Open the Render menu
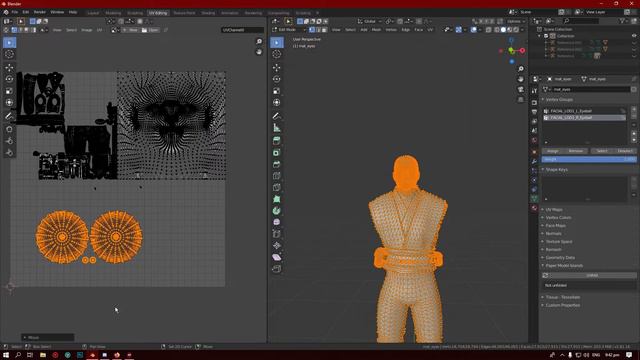Viewport: 640px width, 360px height. click(40, 12)
